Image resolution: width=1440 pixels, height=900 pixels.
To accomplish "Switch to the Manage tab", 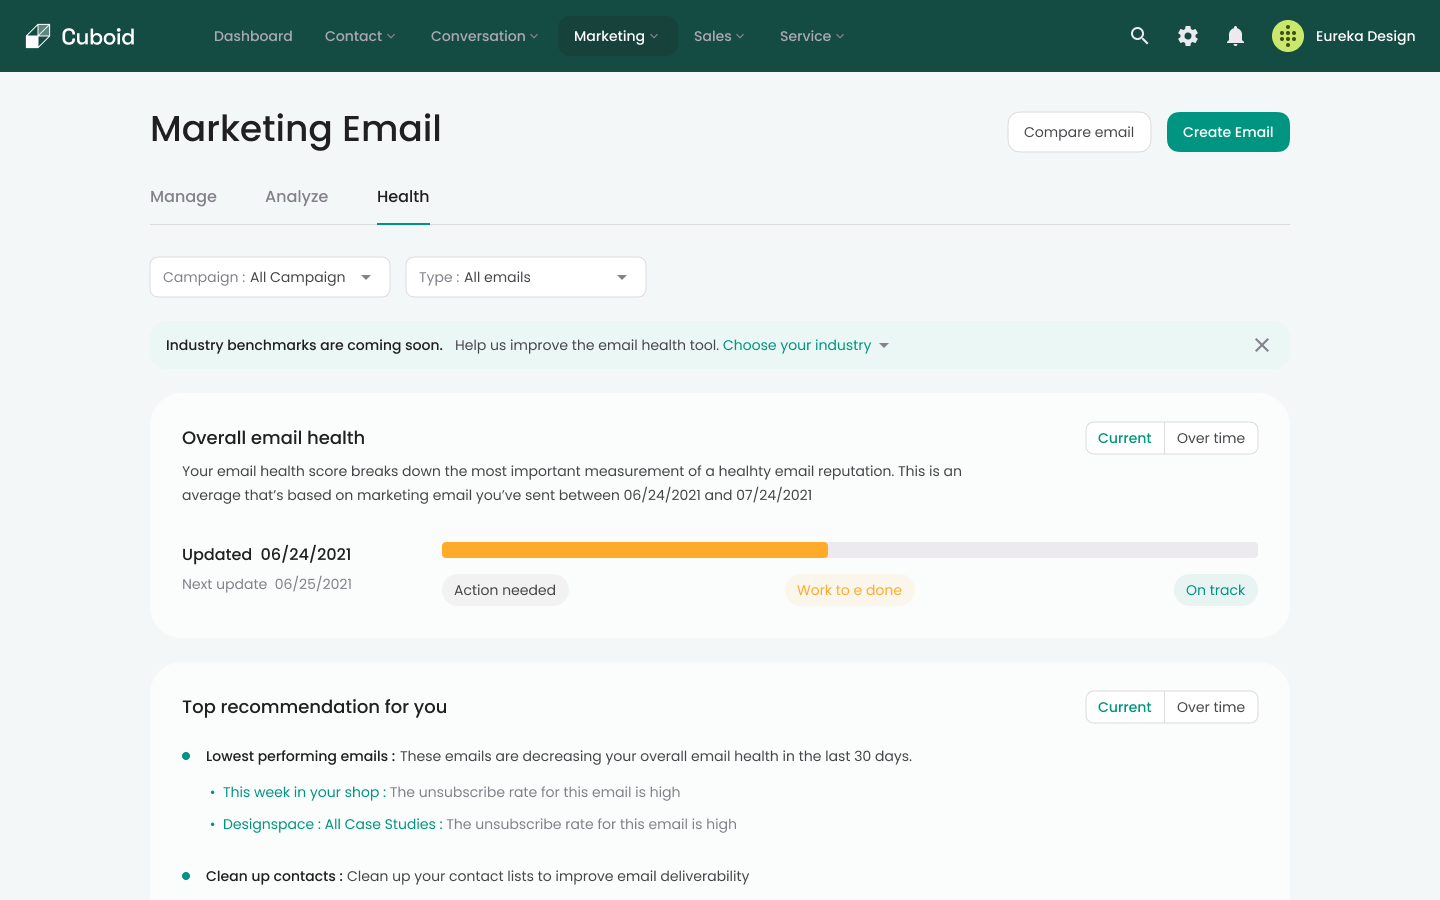I will click(x=183, y=197).
